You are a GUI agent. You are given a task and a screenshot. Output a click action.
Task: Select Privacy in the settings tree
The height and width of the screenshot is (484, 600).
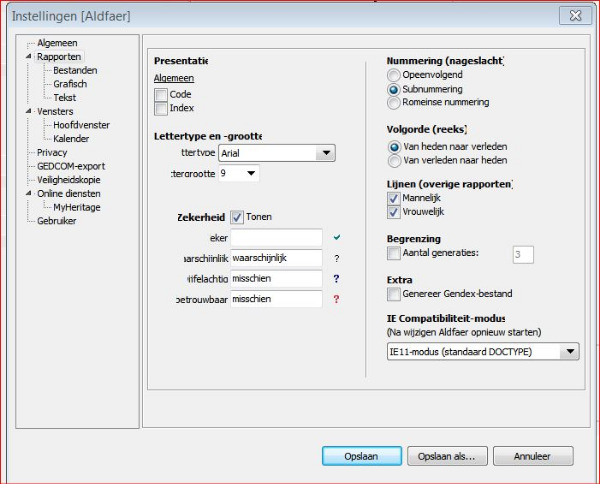point(52,152)
